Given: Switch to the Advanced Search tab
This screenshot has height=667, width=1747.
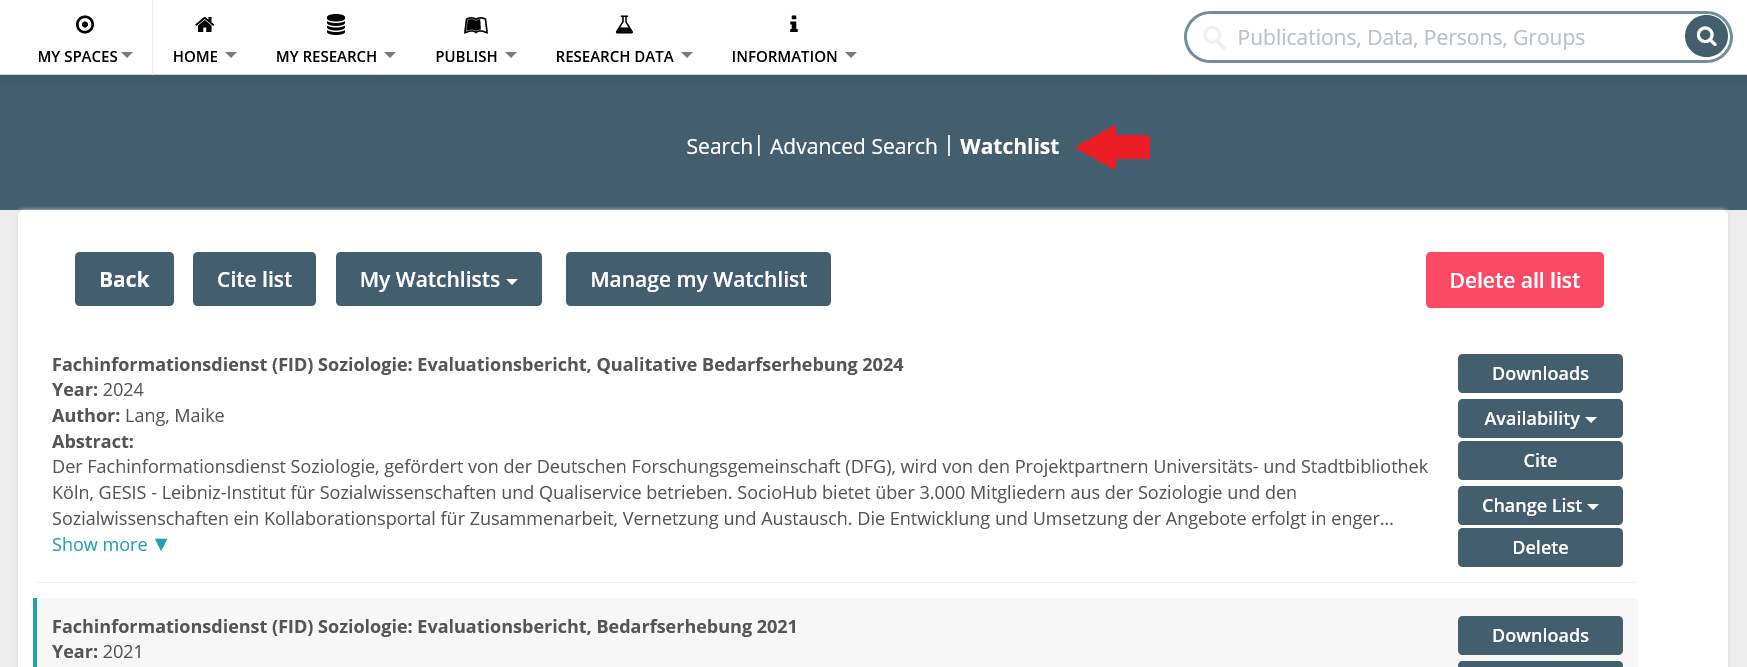Looking at the screenshot, I should tap(853, 147).
